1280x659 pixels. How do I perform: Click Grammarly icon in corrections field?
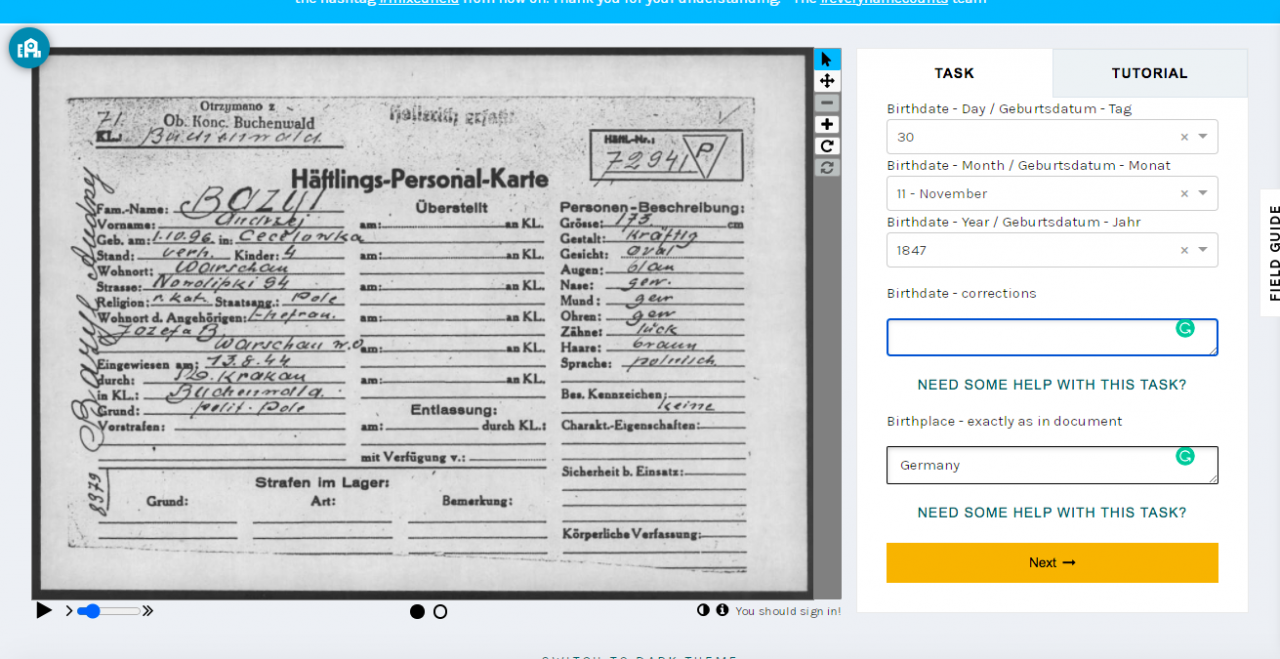[x=1185, y=328]
